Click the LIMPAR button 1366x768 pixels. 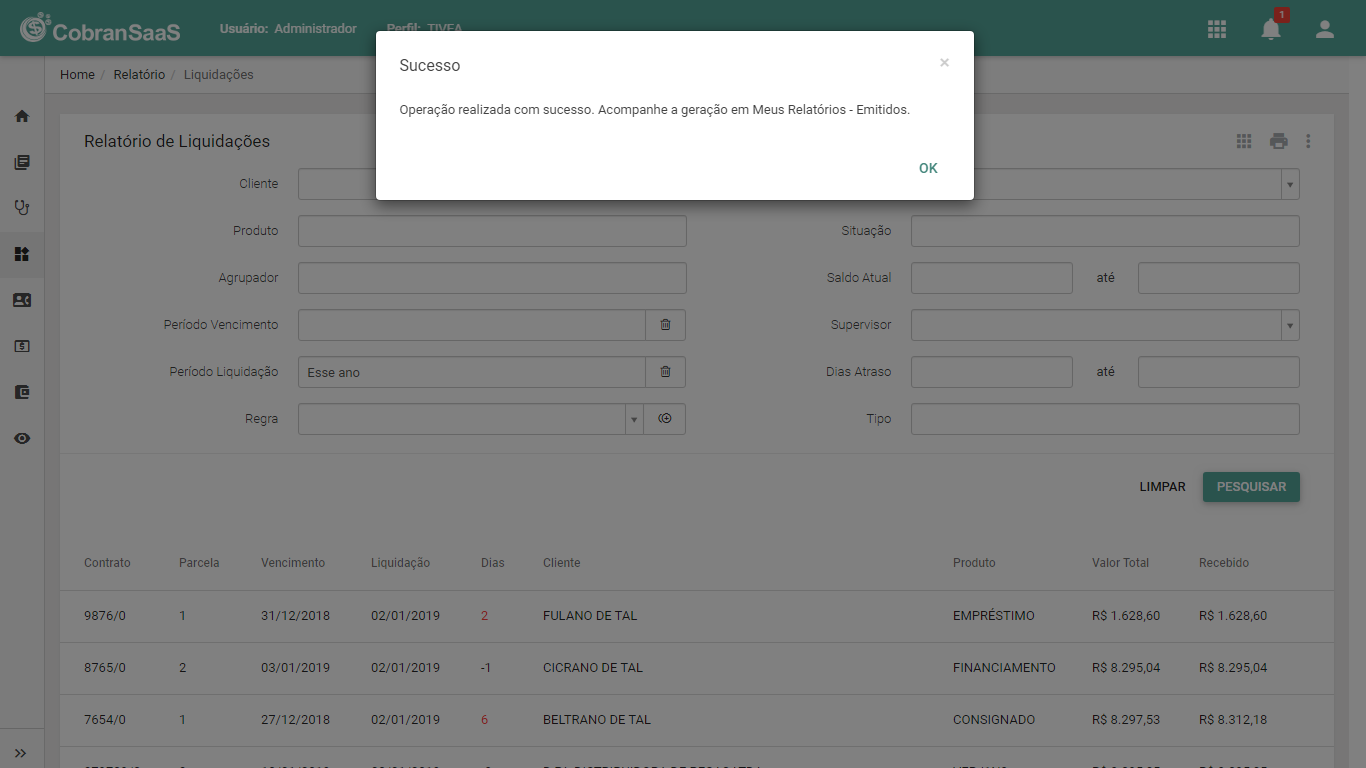pyautogui.click(x=1162, y=487)
